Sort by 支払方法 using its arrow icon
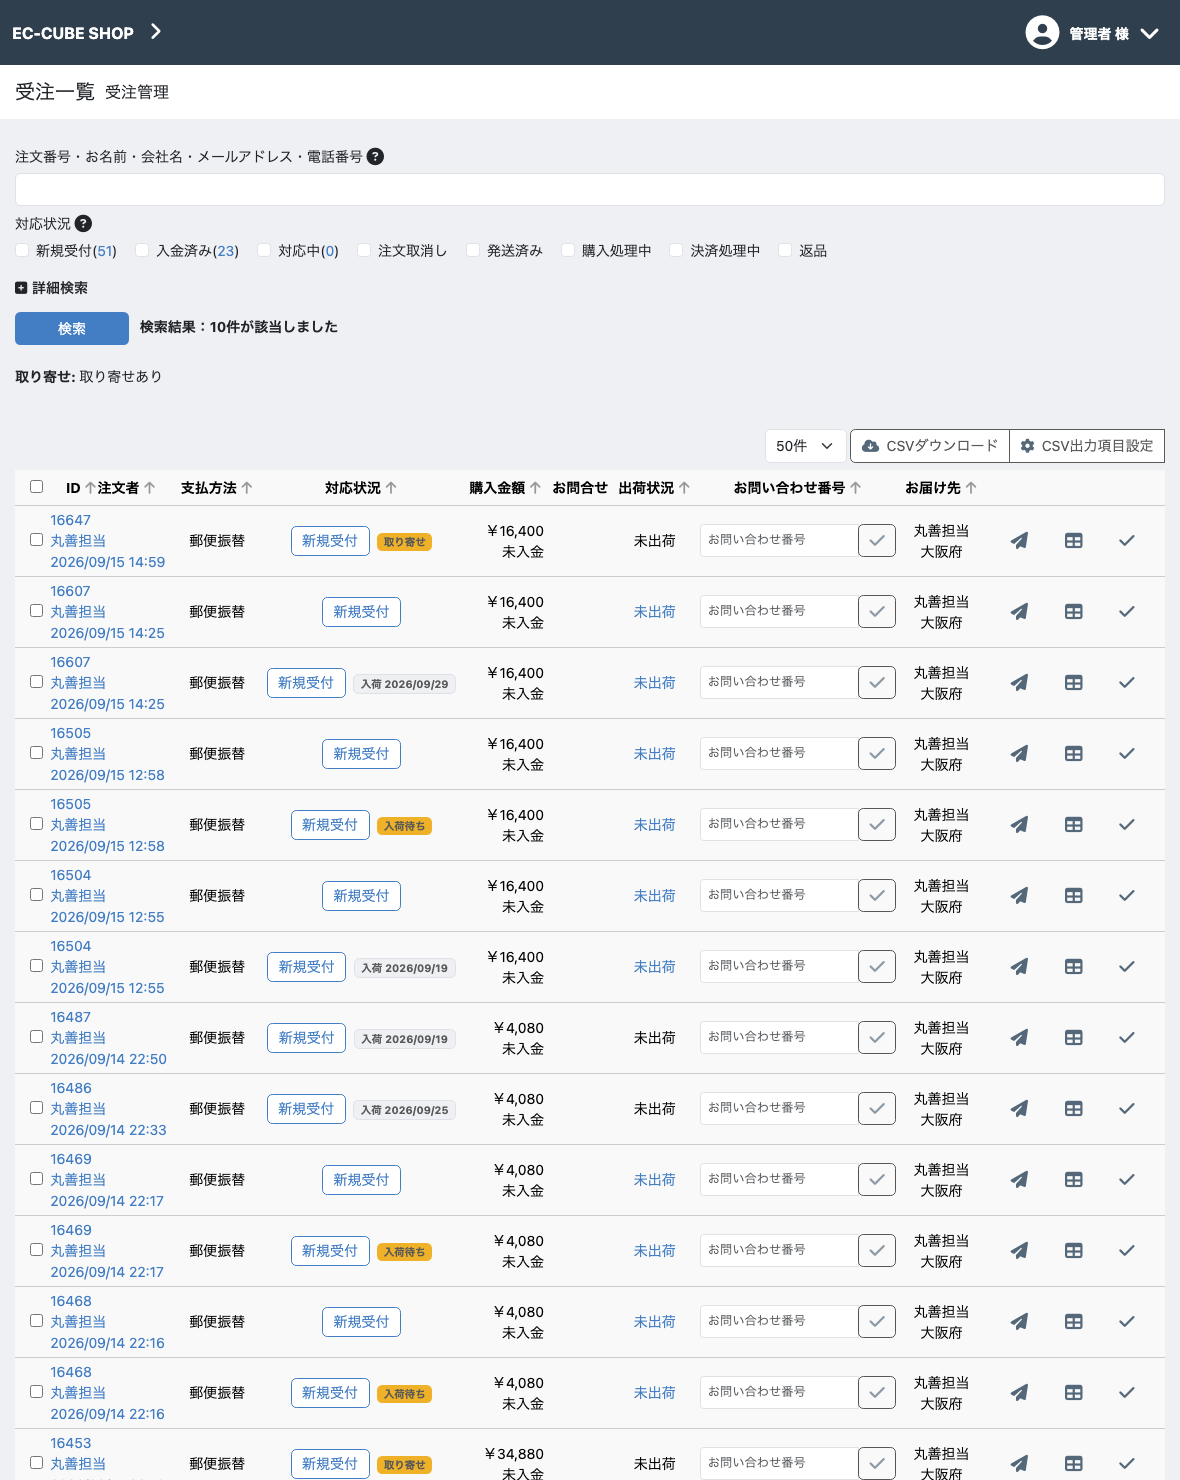The width and height of the screenshot is (1180, 1480). point(247,488)
